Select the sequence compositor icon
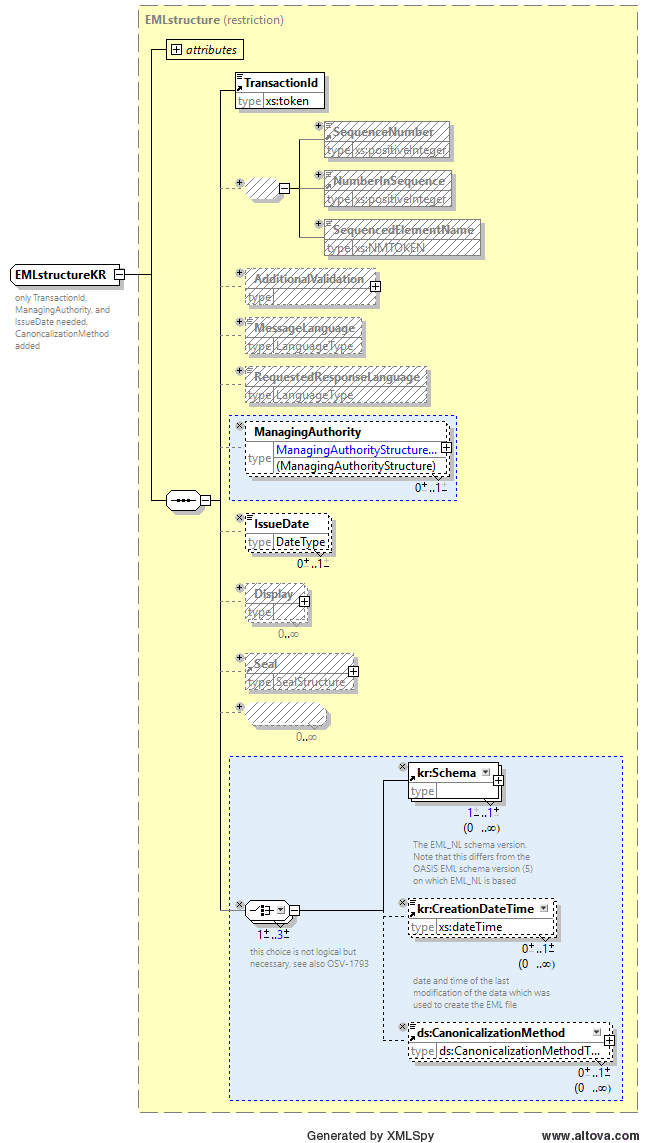 (183, 501)
